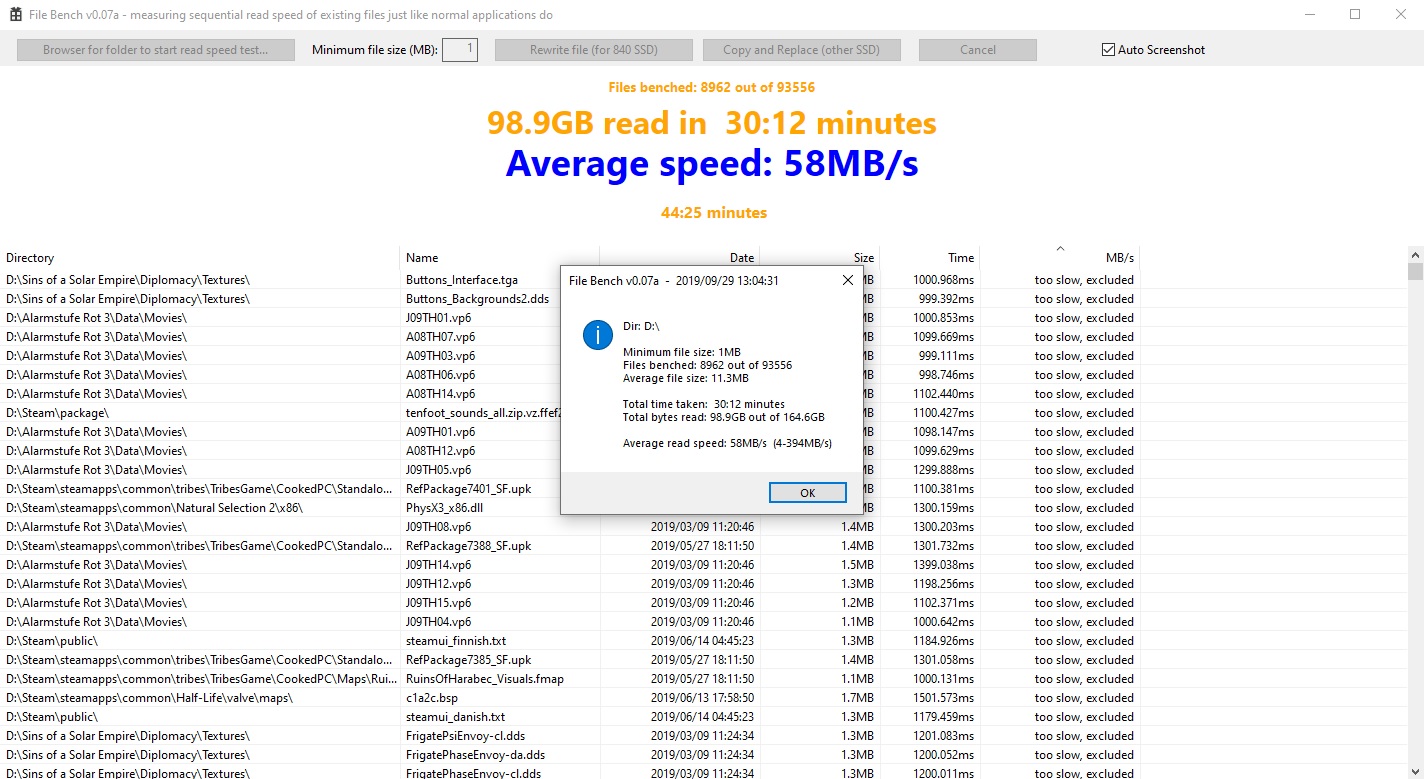Click the File Bench app icon in title bar
1424x779 pixels.
pos(16,15)
